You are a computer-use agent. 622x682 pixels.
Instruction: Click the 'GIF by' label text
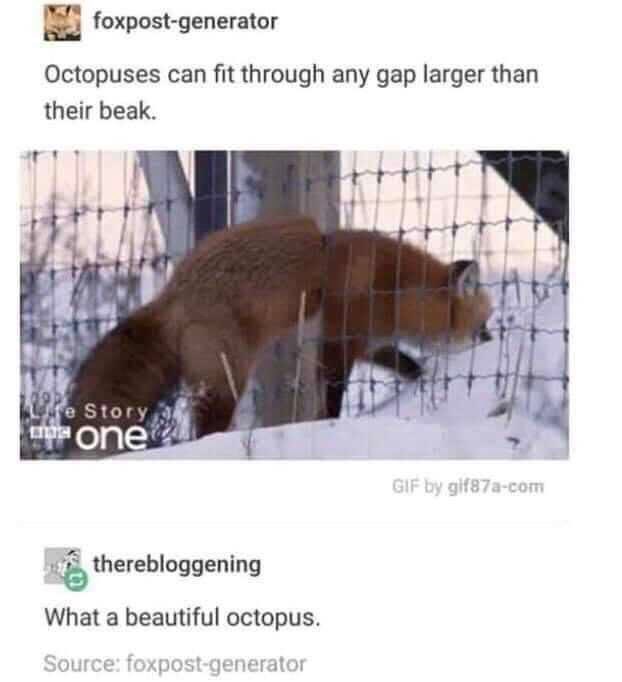click(417, 486)
